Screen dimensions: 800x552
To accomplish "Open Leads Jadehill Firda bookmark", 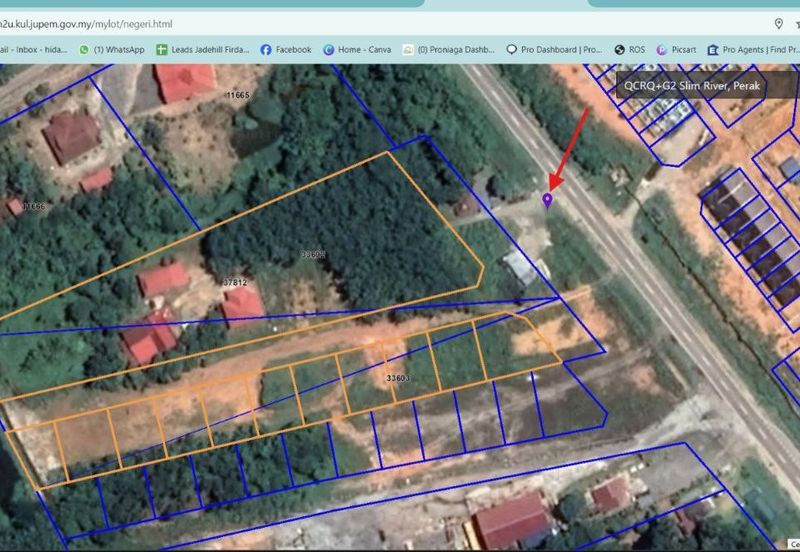I will pos(202,49).
